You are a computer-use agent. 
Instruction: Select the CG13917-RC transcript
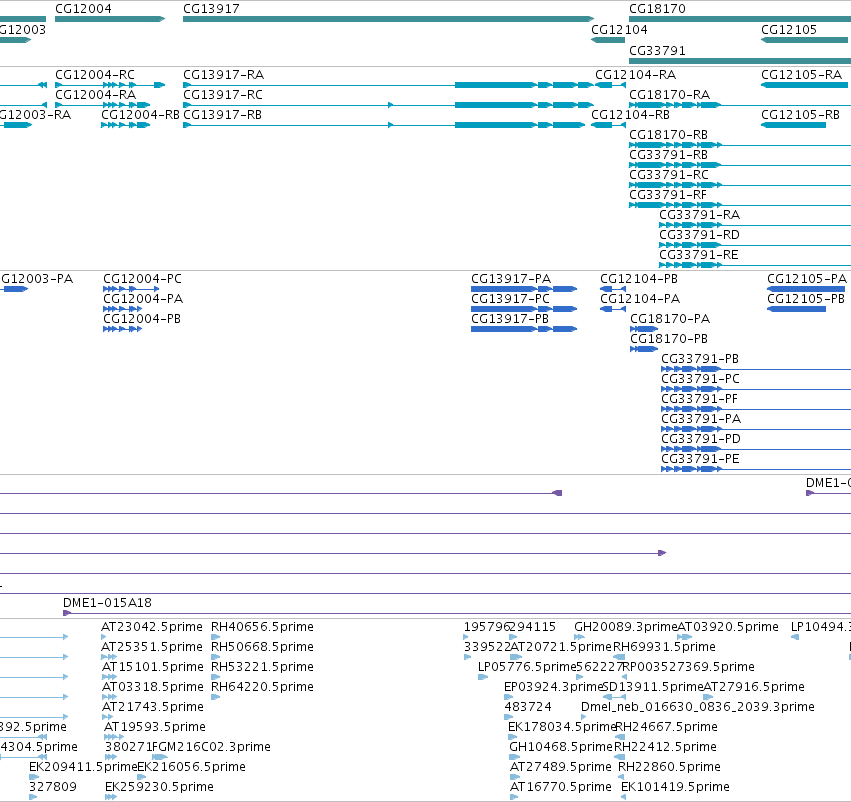tap(223, 94)
